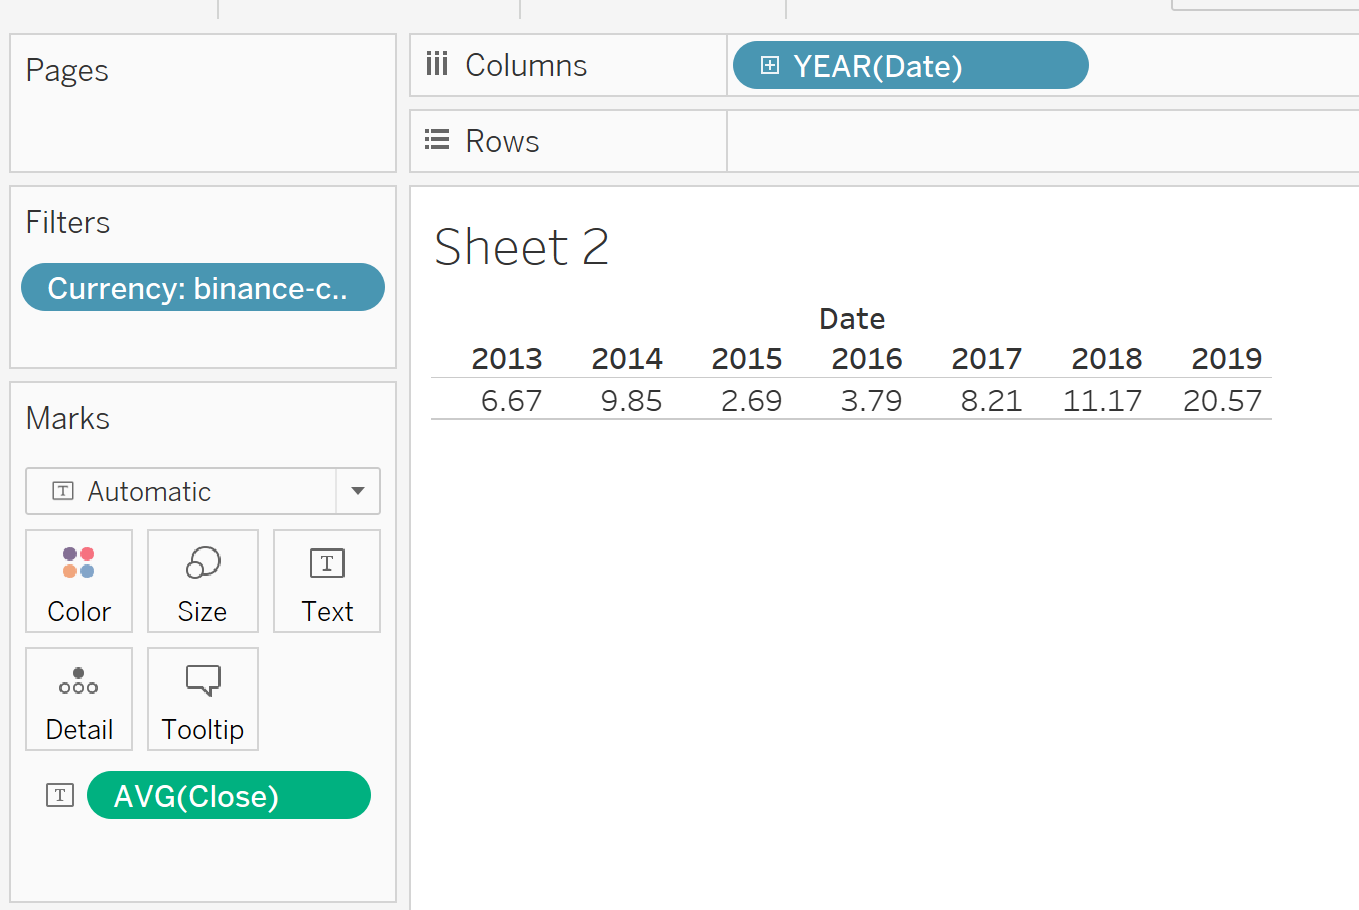This screenshot has width=1359, height=910.
Task: Click the Sheet 2 title
Action: 521,247
